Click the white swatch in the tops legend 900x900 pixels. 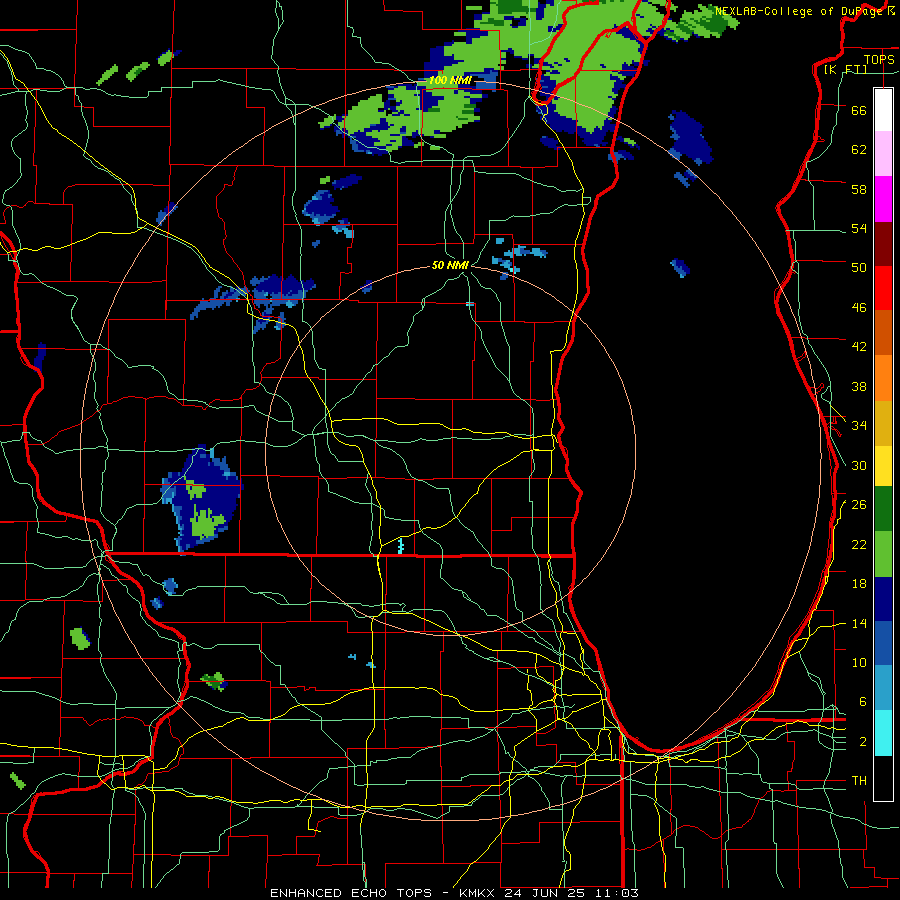(x=883, y=110)
